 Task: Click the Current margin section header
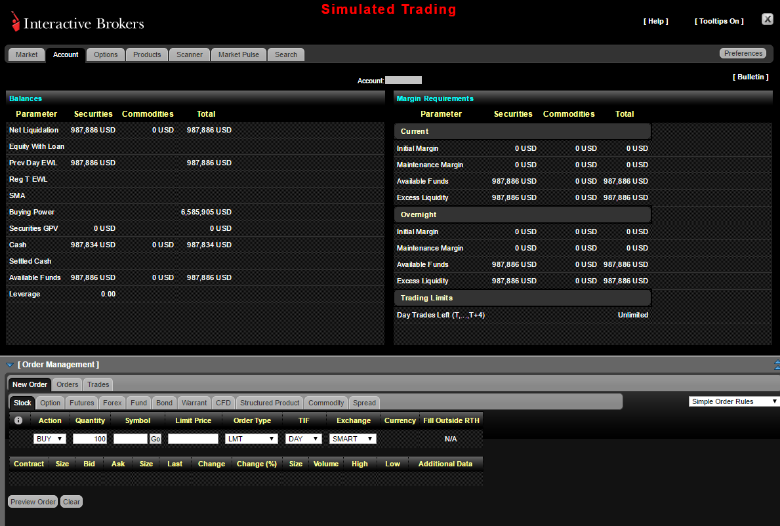[522, 131]
